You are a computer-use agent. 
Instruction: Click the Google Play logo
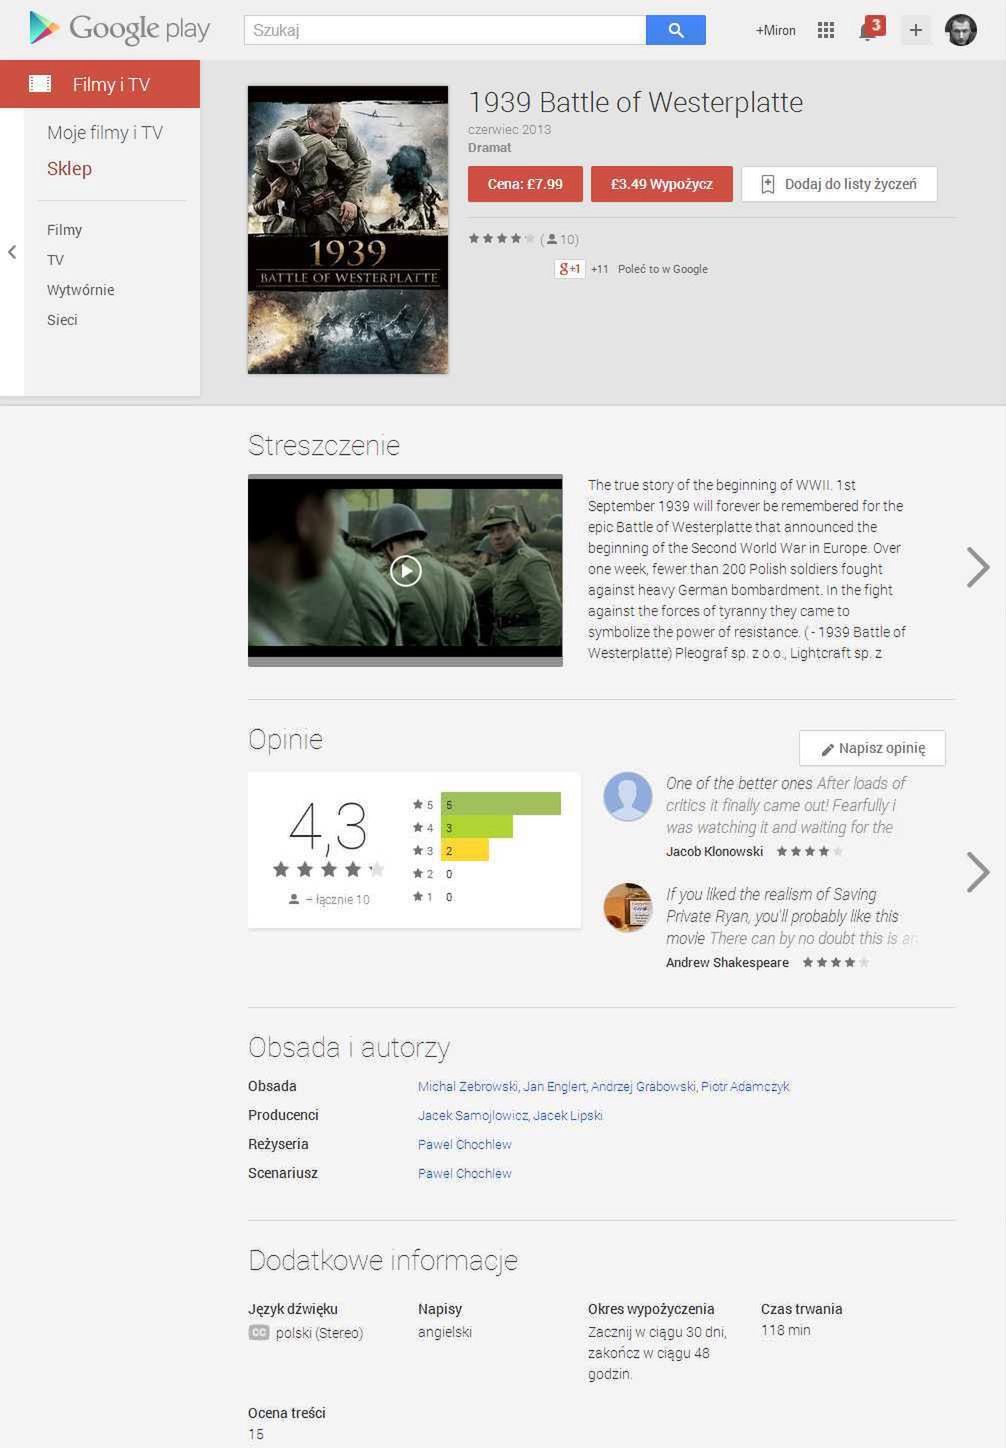(x=119, y=29)
